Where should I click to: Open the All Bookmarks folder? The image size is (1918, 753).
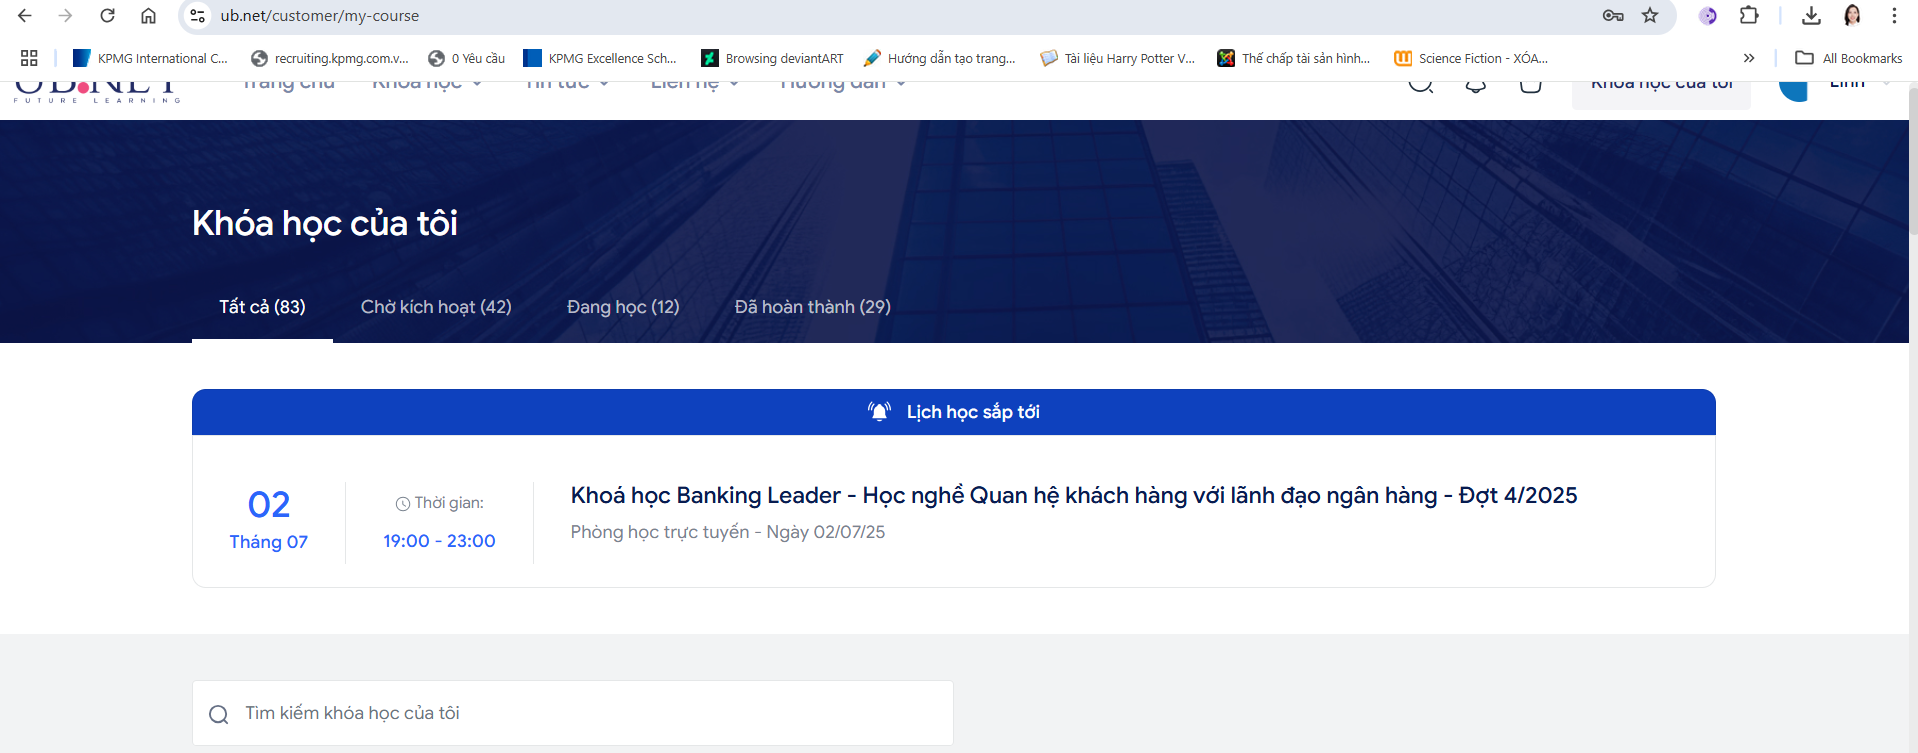point(1849,58)
